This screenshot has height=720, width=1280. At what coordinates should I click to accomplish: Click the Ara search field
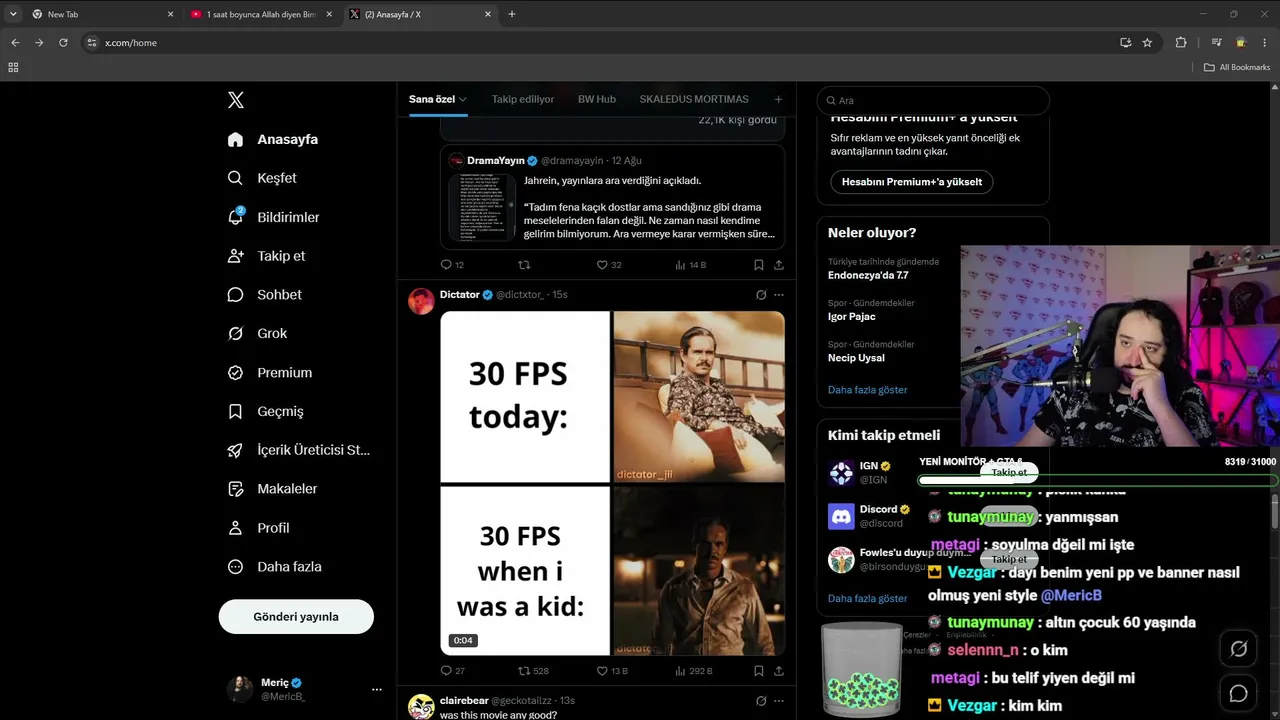pos(933,100)
